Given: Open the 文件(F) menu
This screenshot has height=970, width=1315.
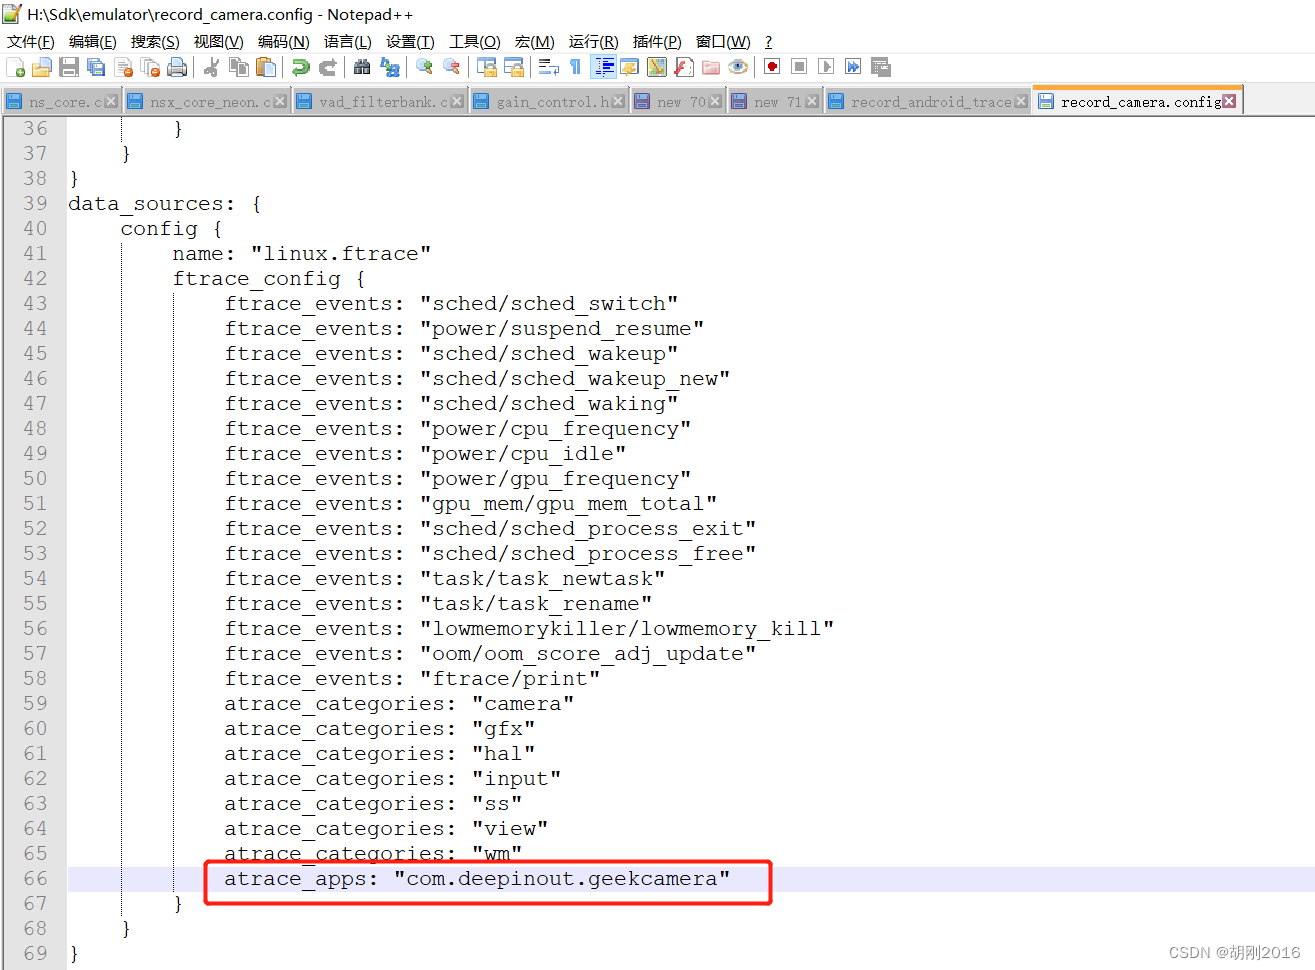Looking at the screenshot, I should click(x=31, y=41).
